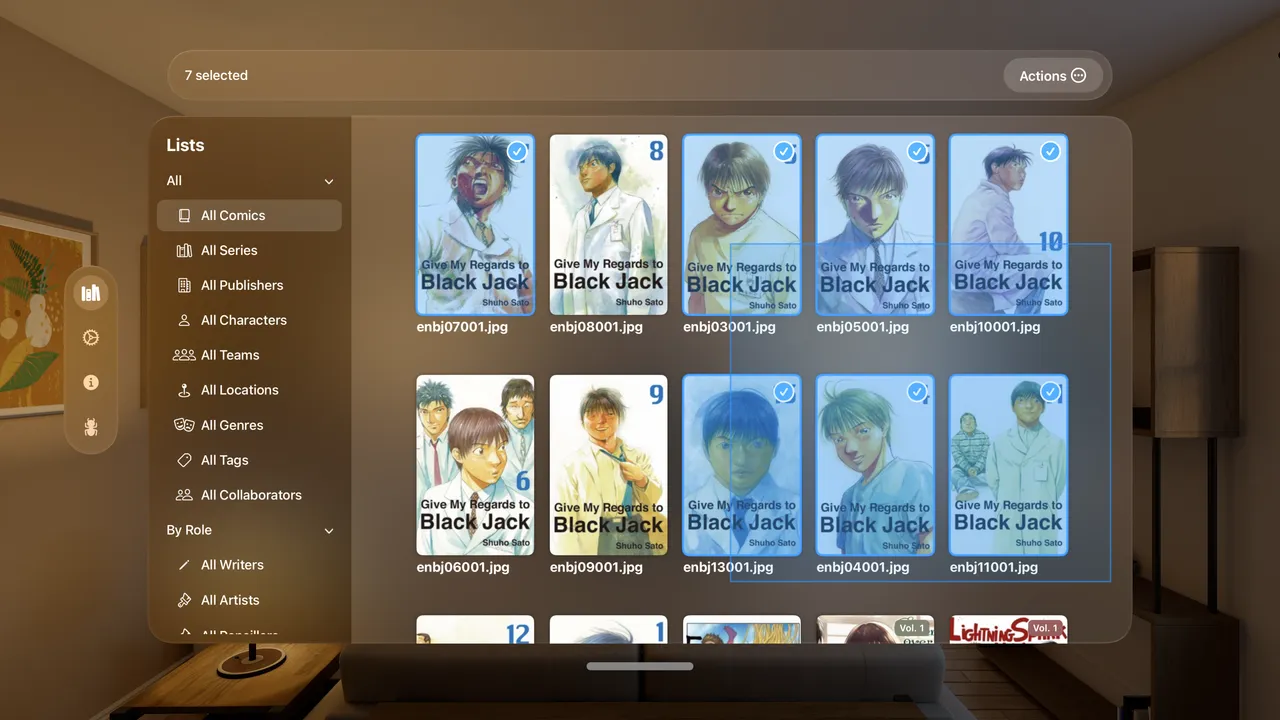
Task: Click the enbj04001.jpg file name
Action: 863,567
